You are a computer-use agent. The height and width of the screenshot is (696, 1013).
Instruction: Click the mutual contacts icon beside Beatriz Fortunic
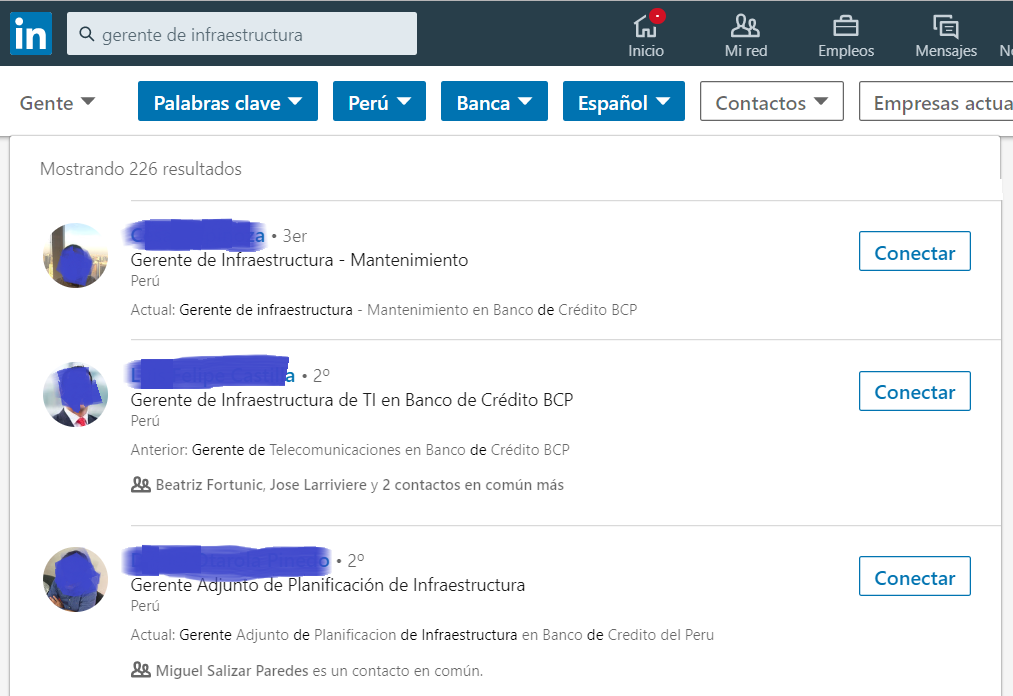[x=141, y=485]
